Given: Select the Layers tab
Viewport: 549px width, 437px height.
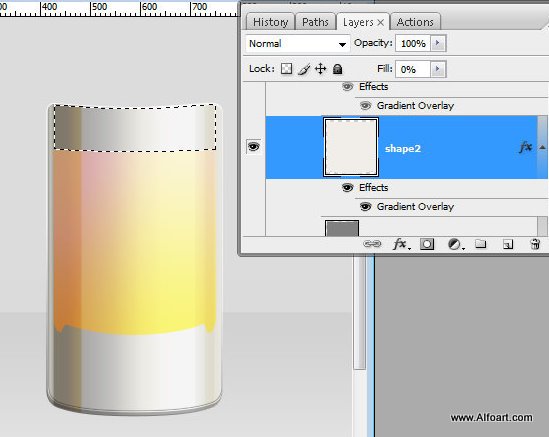Looking at the screenshot, I should tap(358, 22).
